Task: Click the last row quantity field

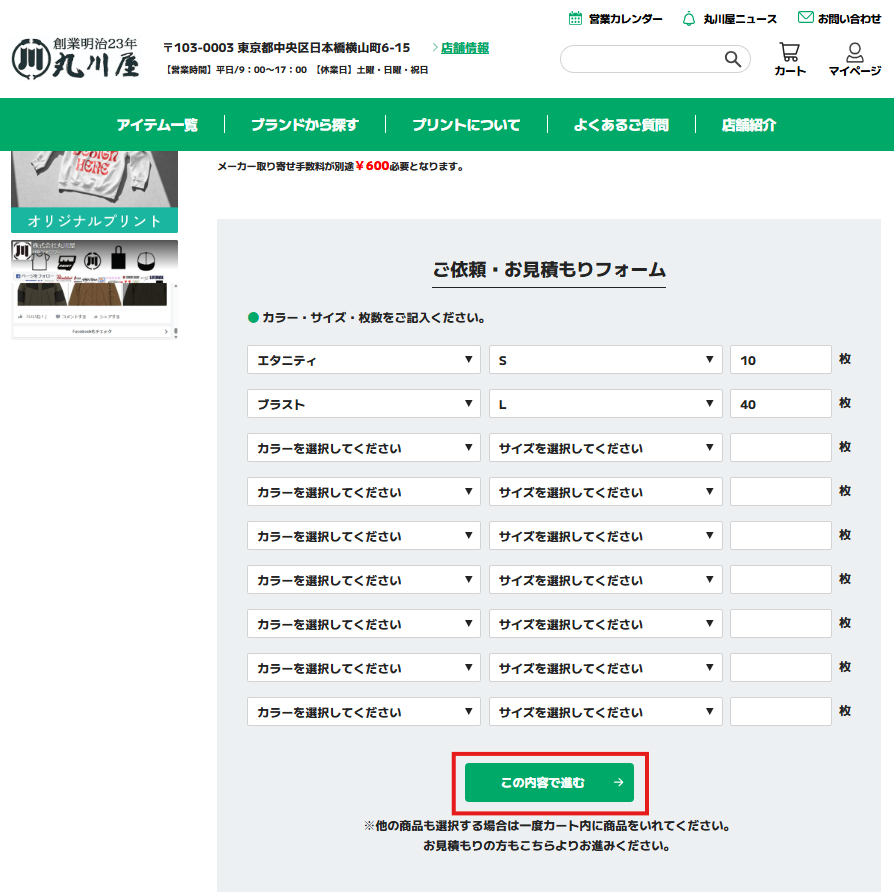Action: pos(780,712)
